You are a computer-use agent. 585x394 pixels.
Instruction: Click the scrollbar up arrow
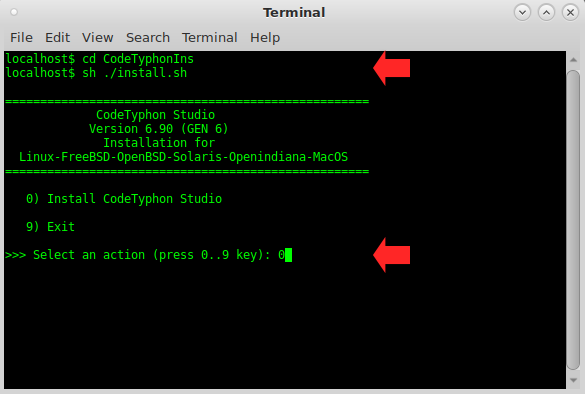(573, 60)
